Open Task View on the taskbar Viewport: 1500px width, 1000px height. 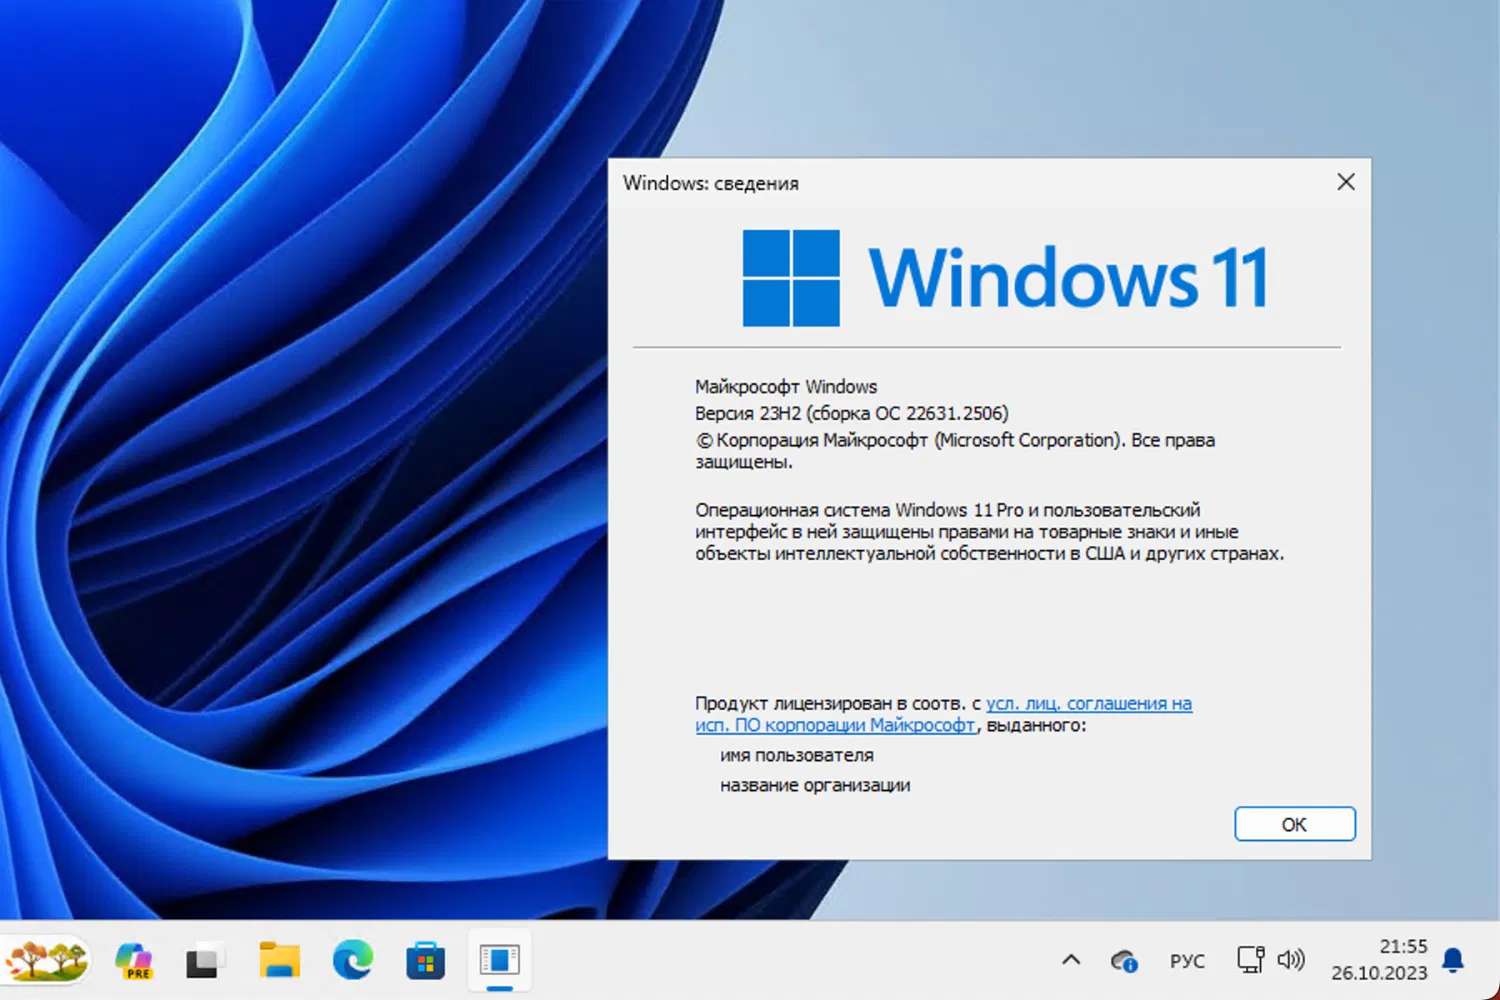pyautogui.click(x=206, y=961)
